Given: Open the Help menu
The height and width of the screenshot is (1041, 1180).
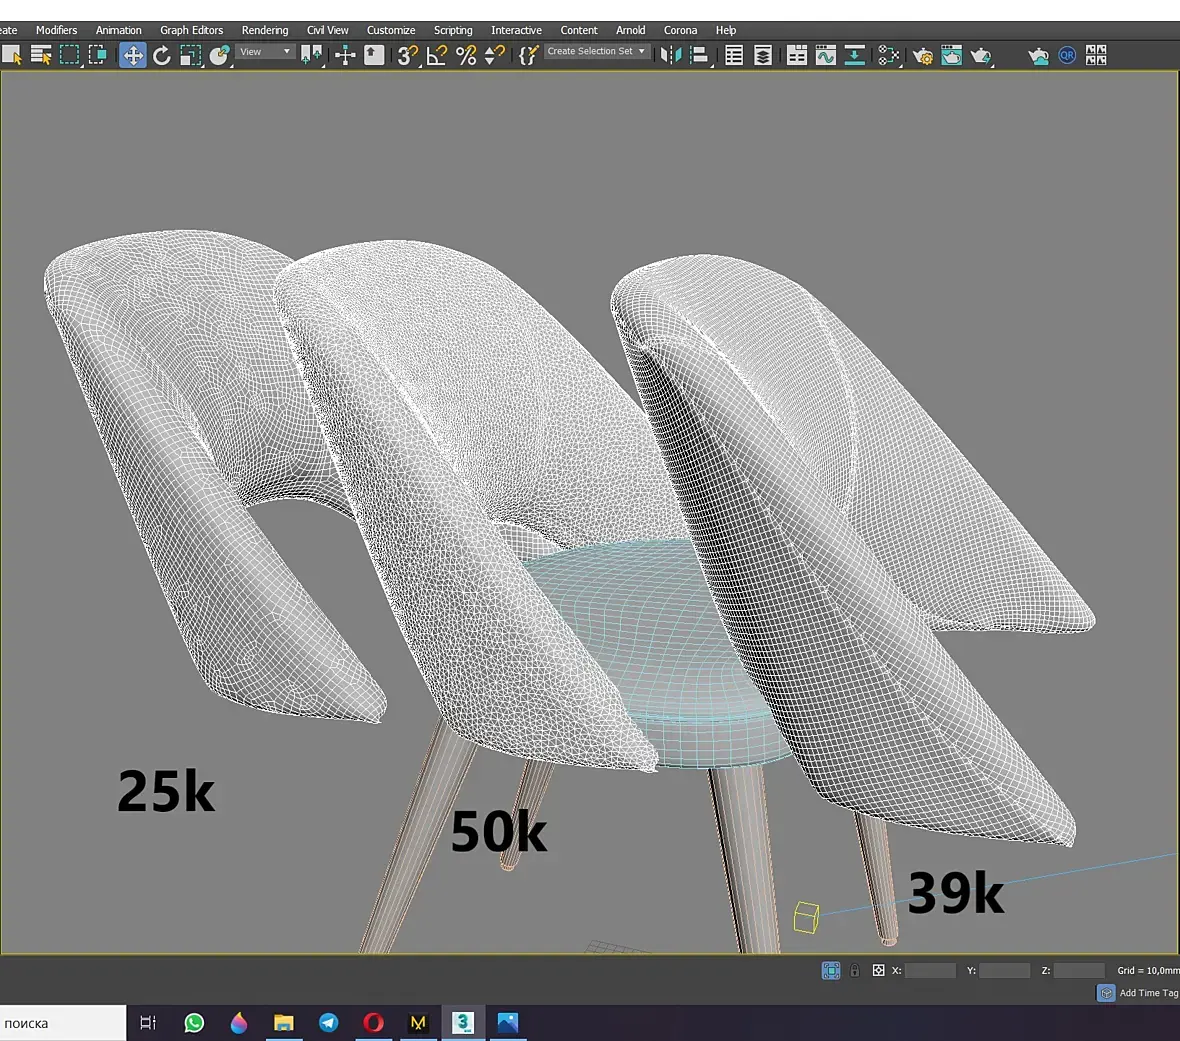Looking at the screenshot, I should [725, 30].
